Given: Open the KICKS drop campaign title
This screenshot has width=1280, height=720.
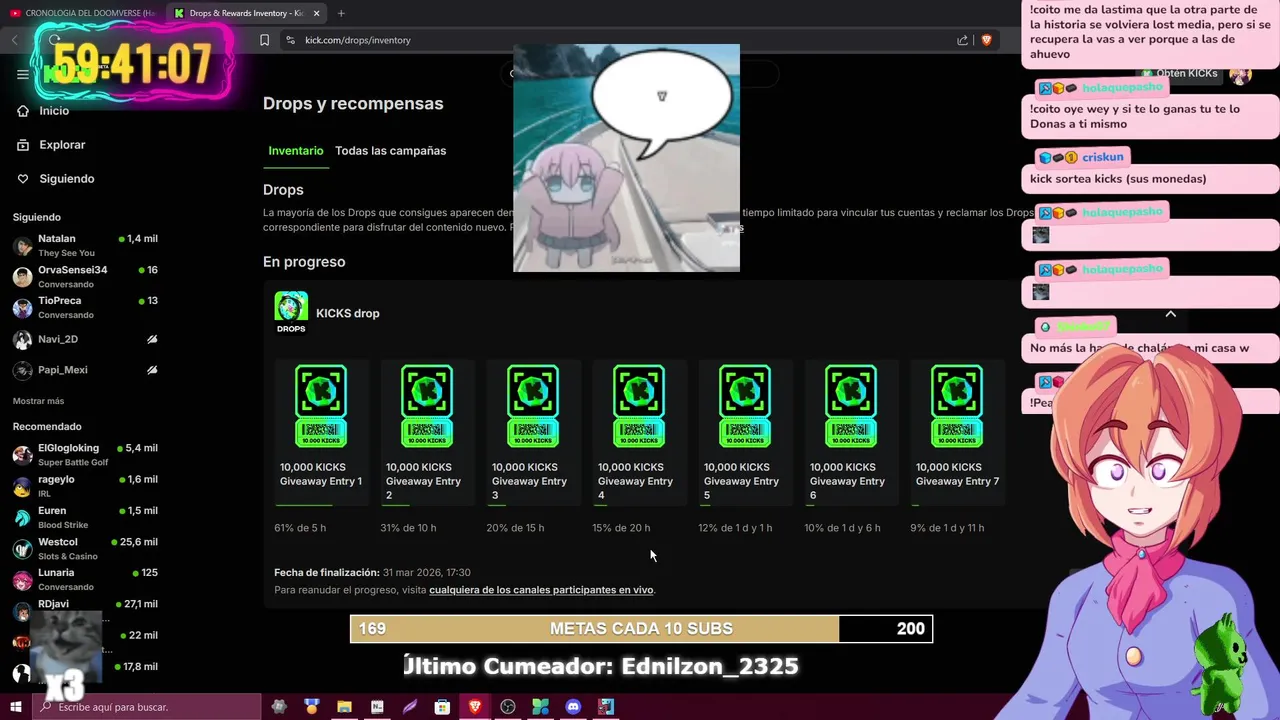Looking at the screenshot, I should click(347, 313).
